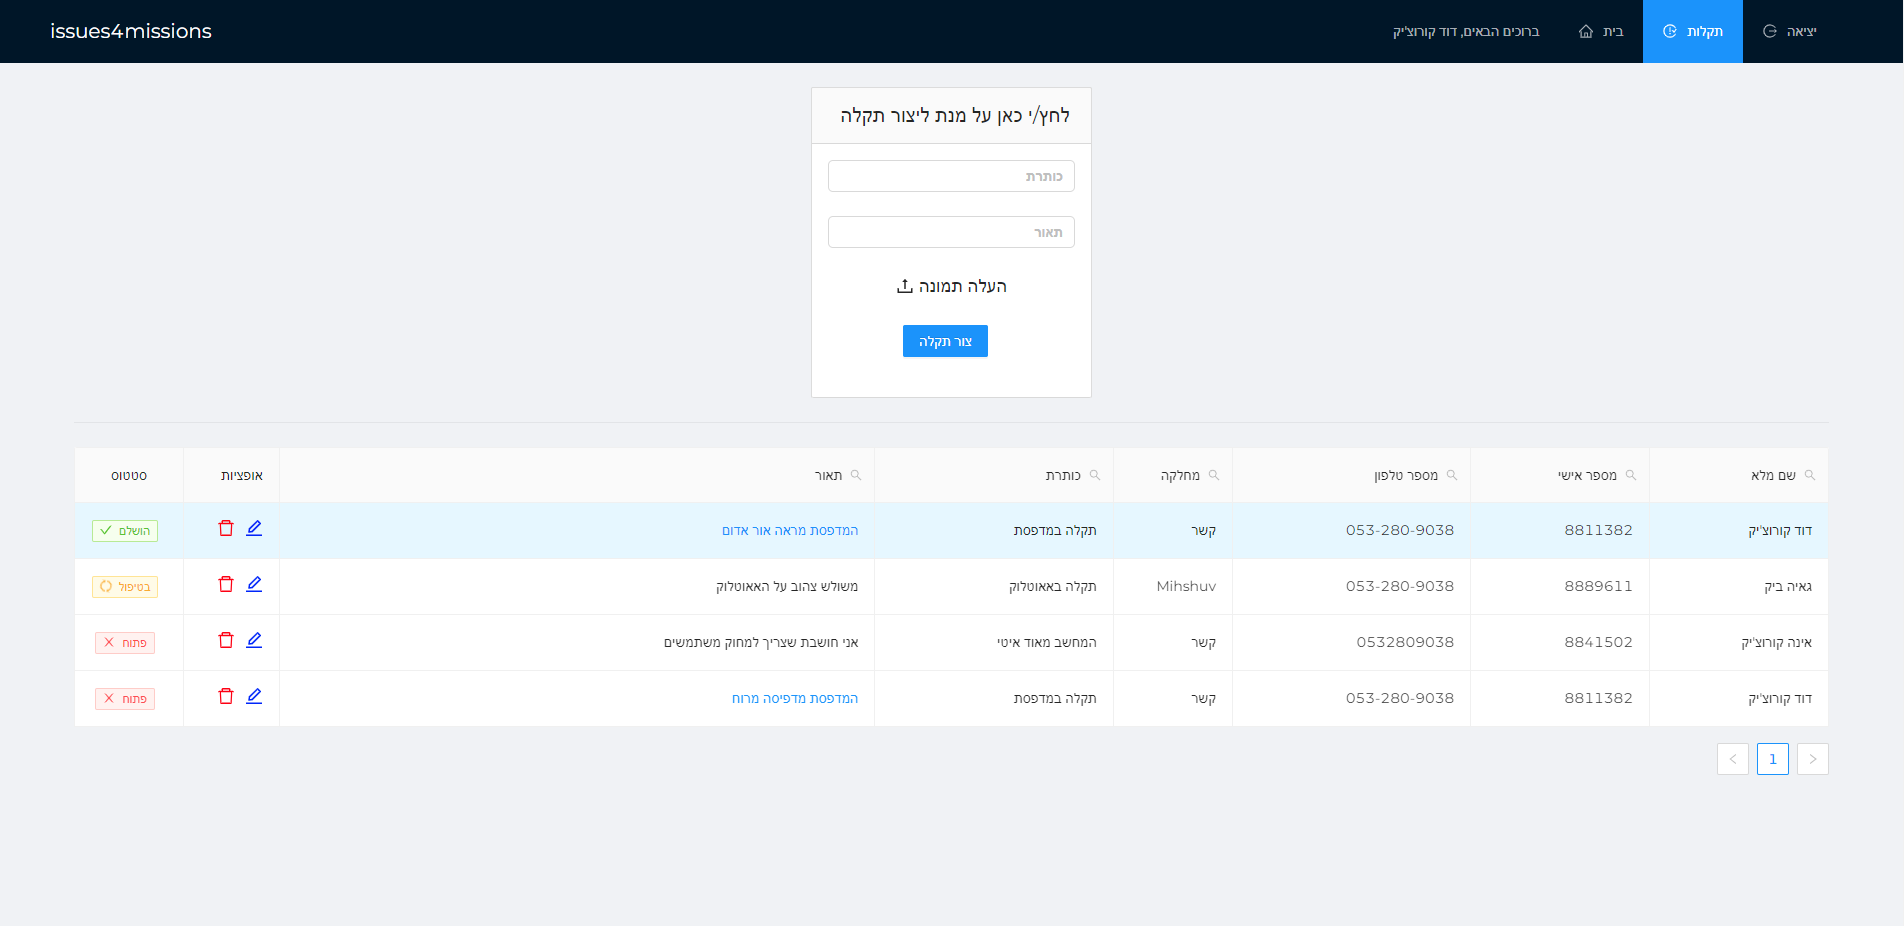Go to the next table page

pos(1813,759)
